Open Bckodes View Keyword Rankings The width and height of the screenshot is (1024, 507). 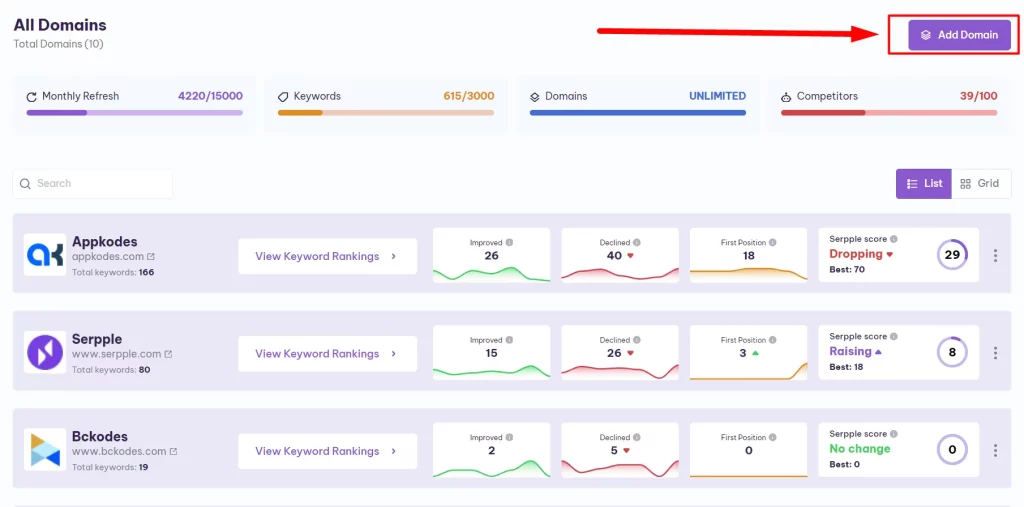(327, 451)
